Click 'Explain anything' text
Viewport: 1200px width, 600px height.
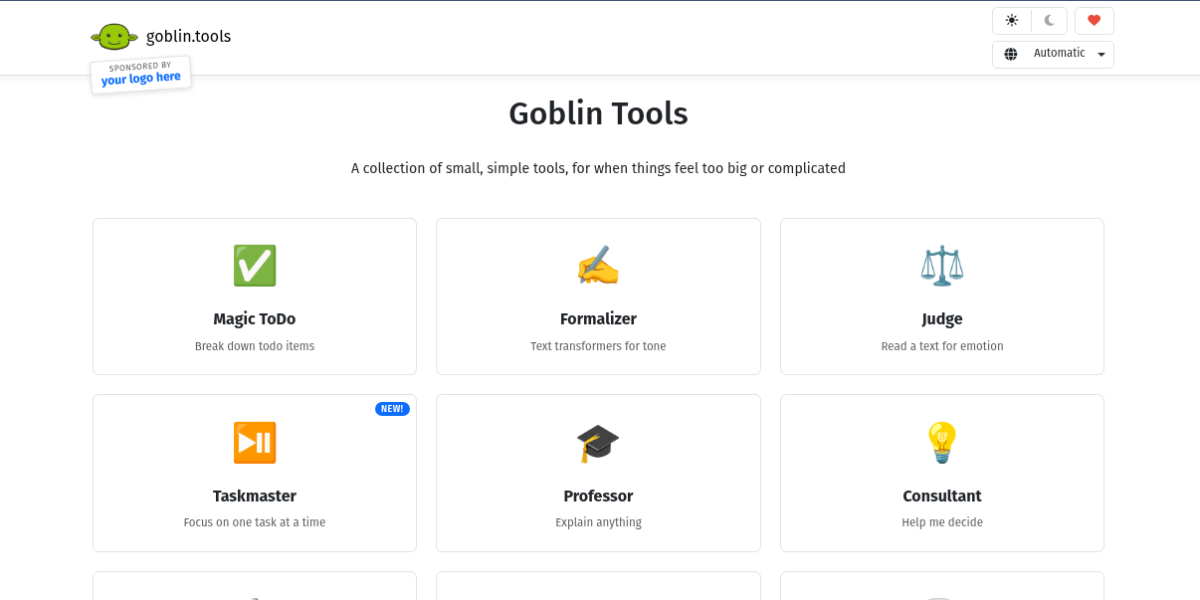click(x=598, y=522)
